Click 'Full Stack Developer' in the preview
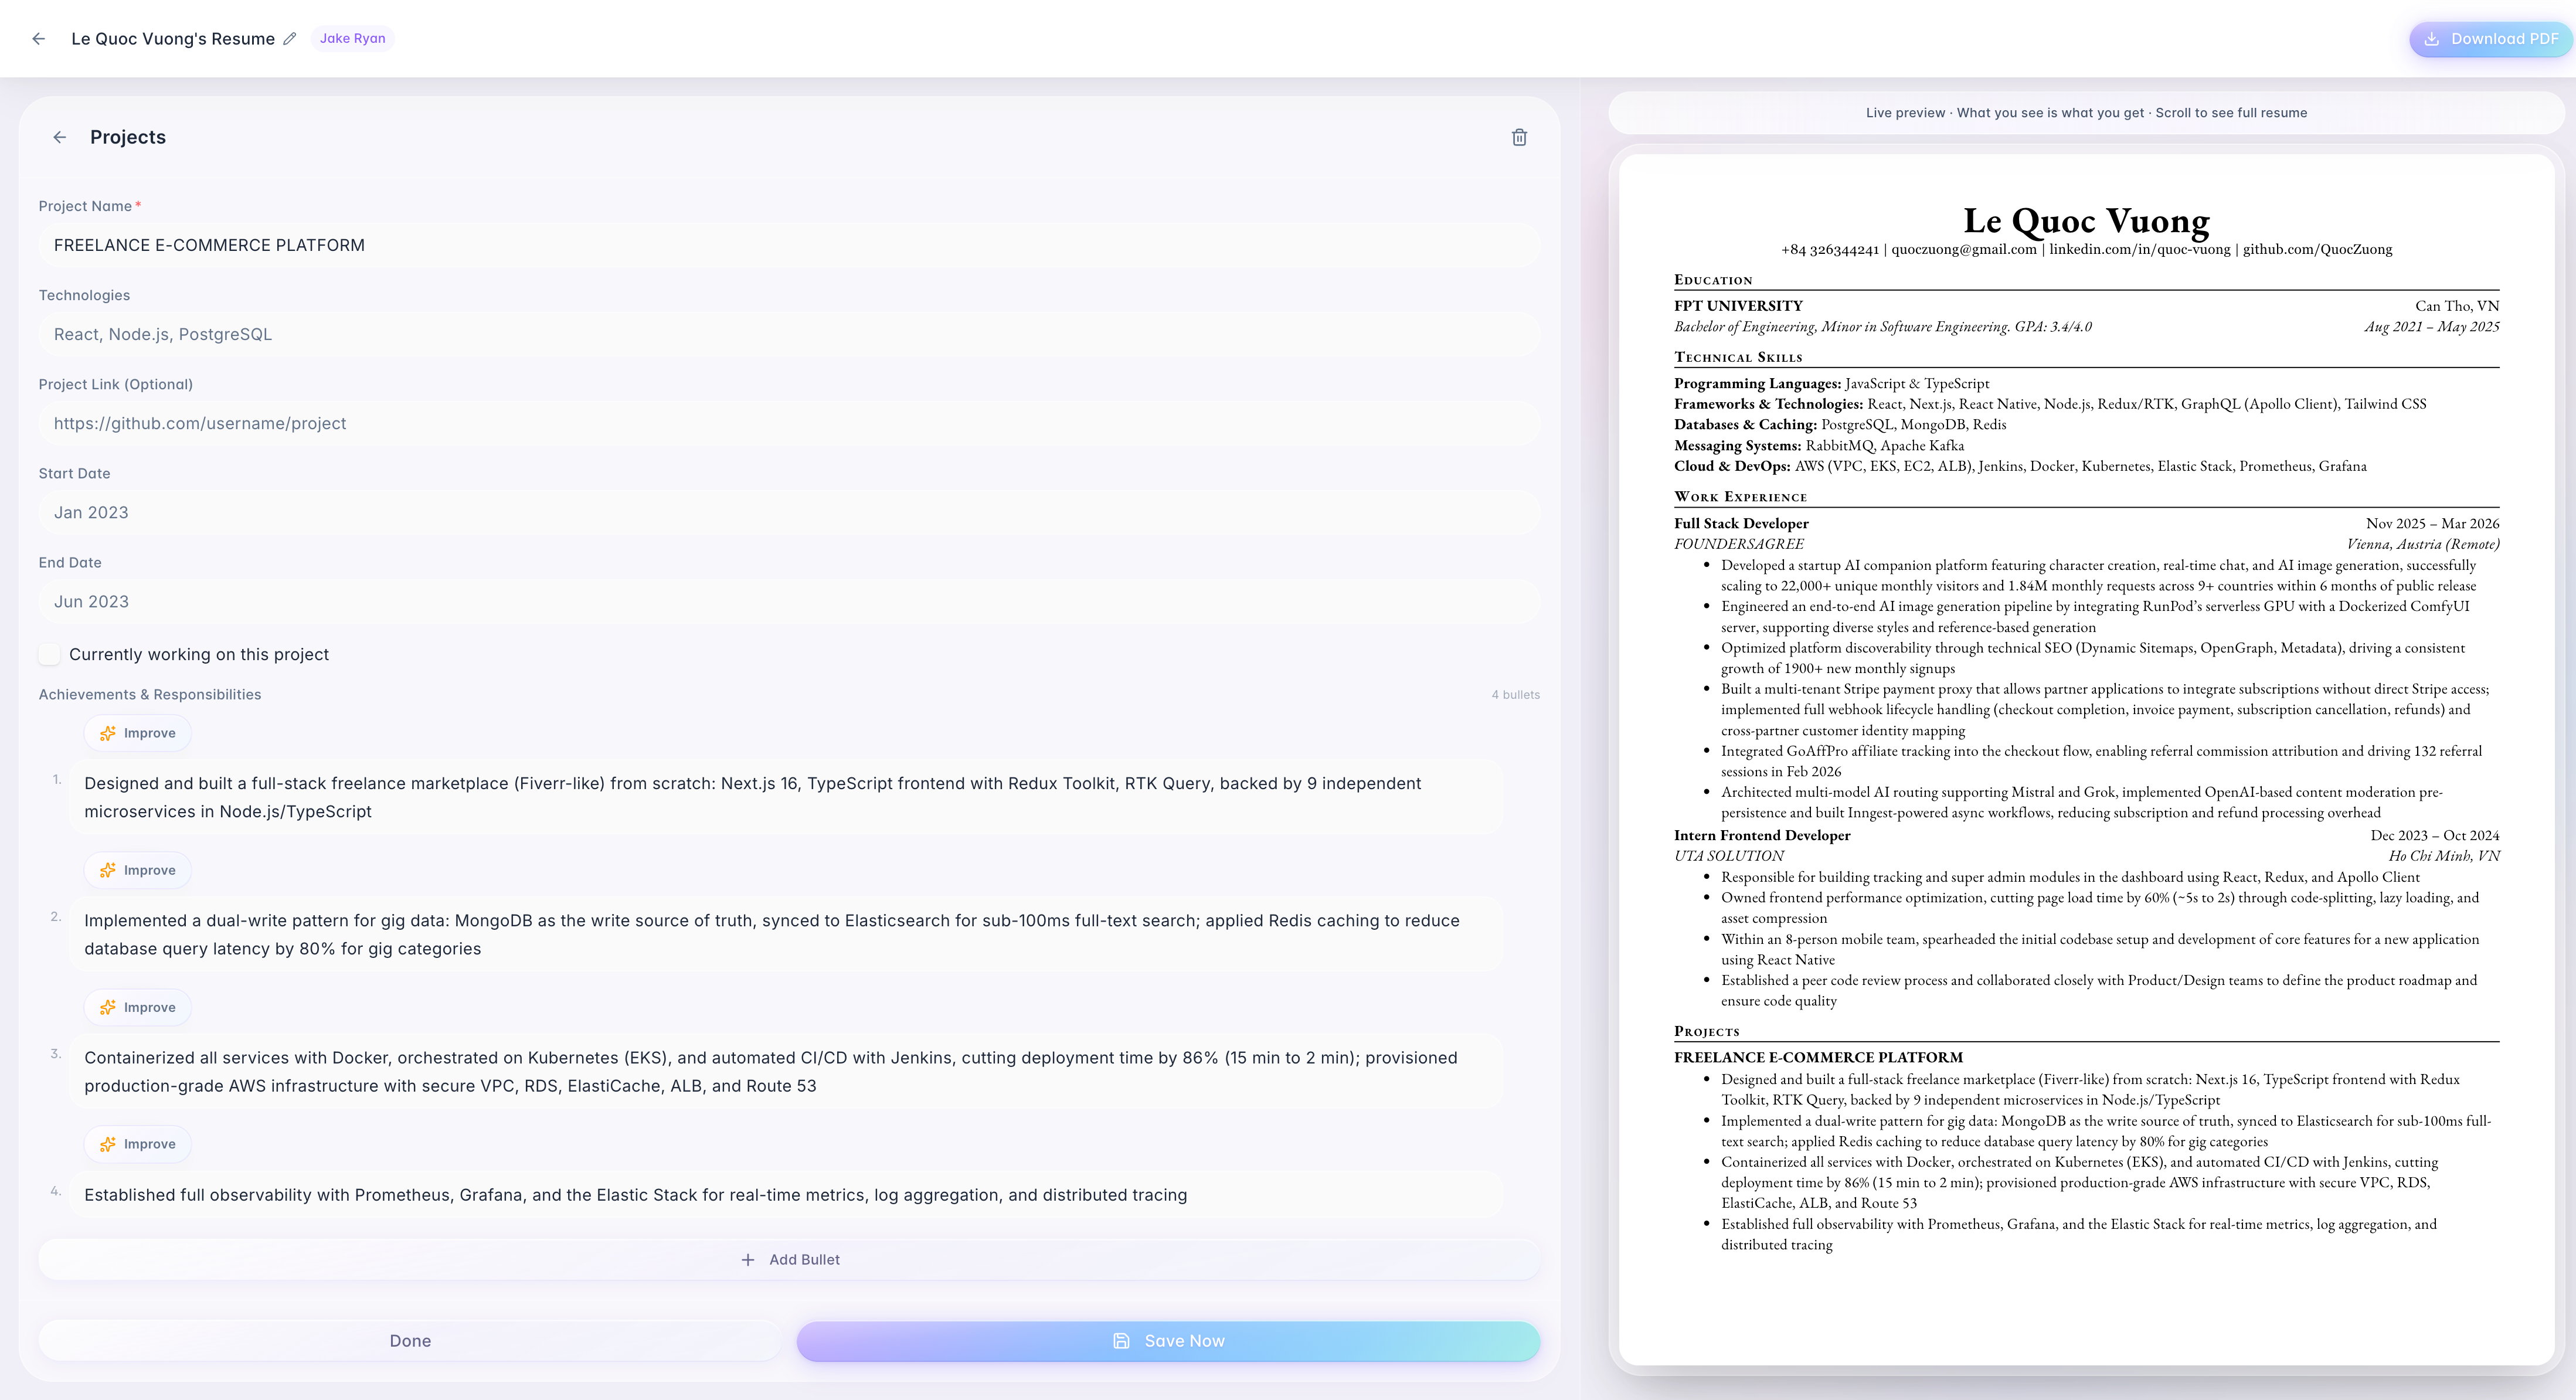 point(1741,523)
